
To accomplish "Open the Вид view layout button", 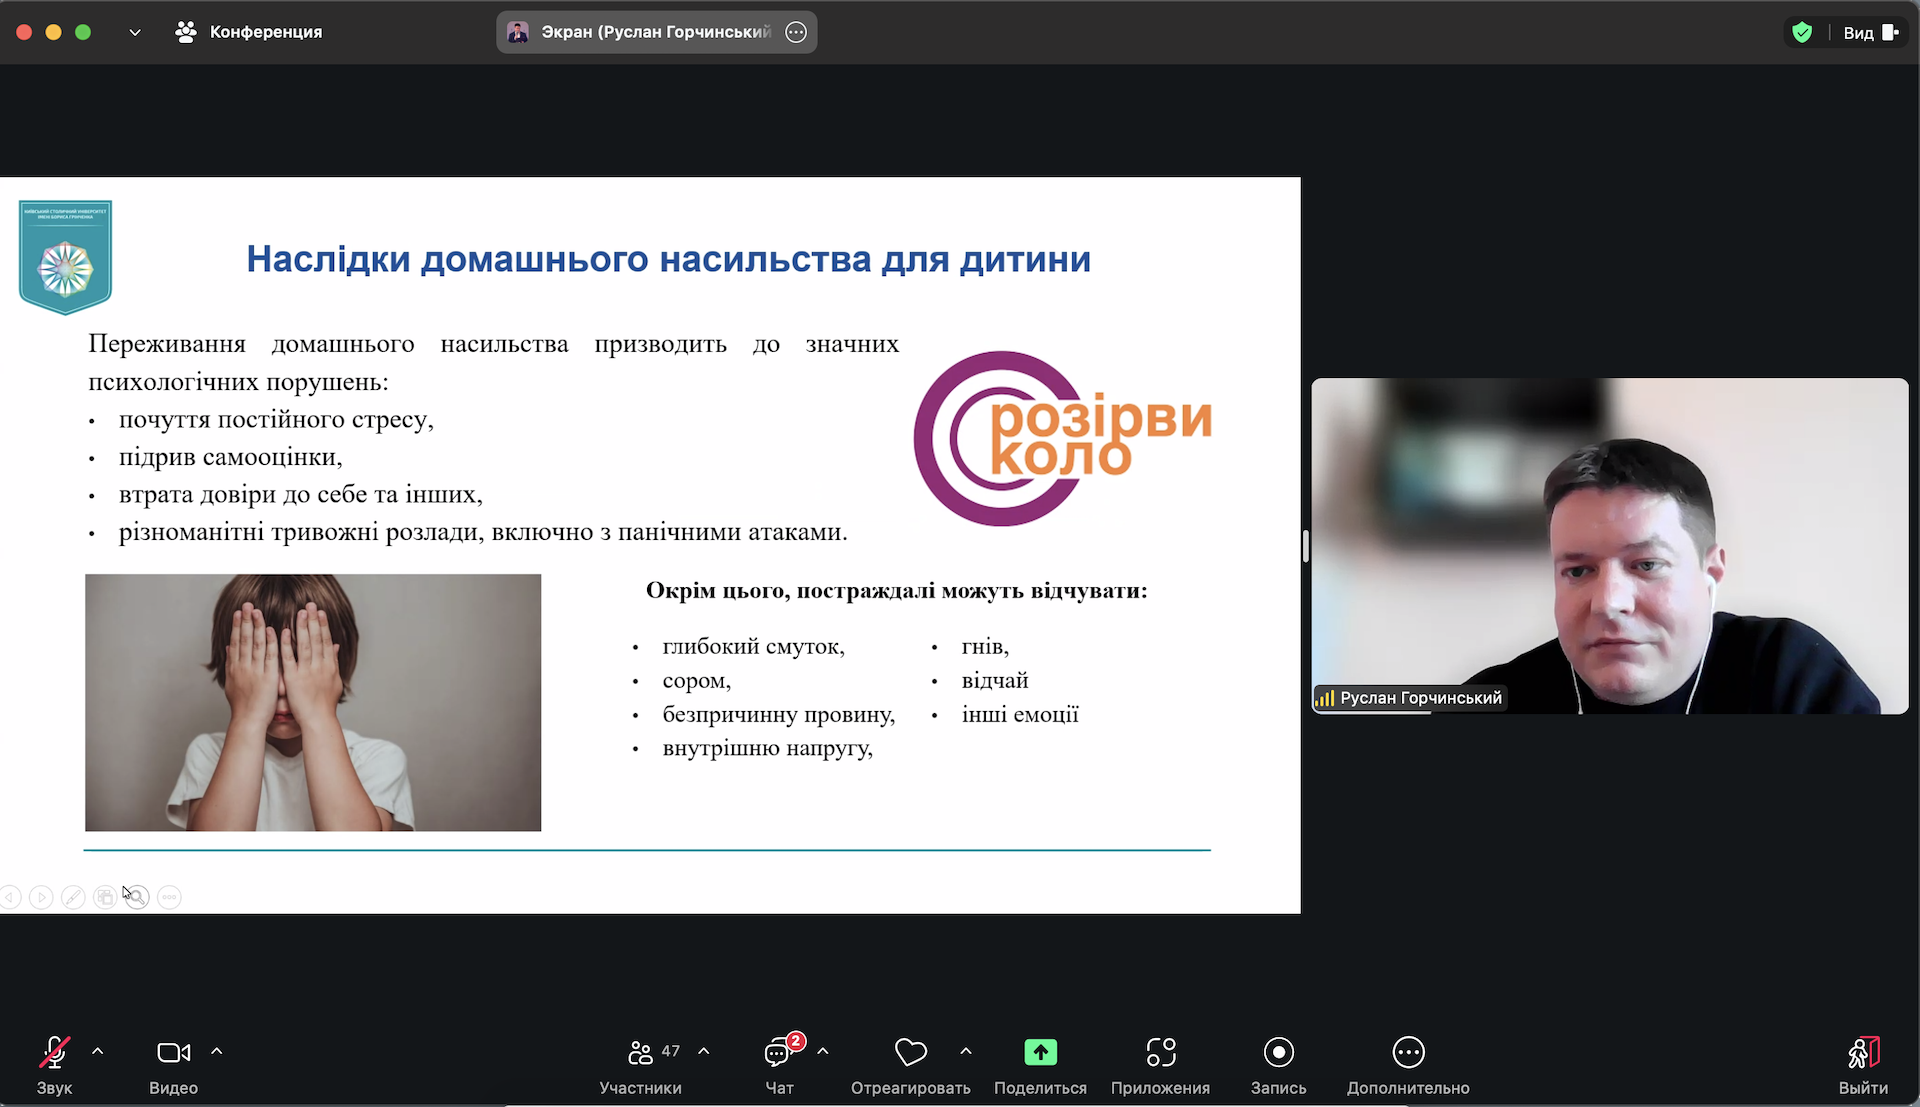I will pos(1869,32).
